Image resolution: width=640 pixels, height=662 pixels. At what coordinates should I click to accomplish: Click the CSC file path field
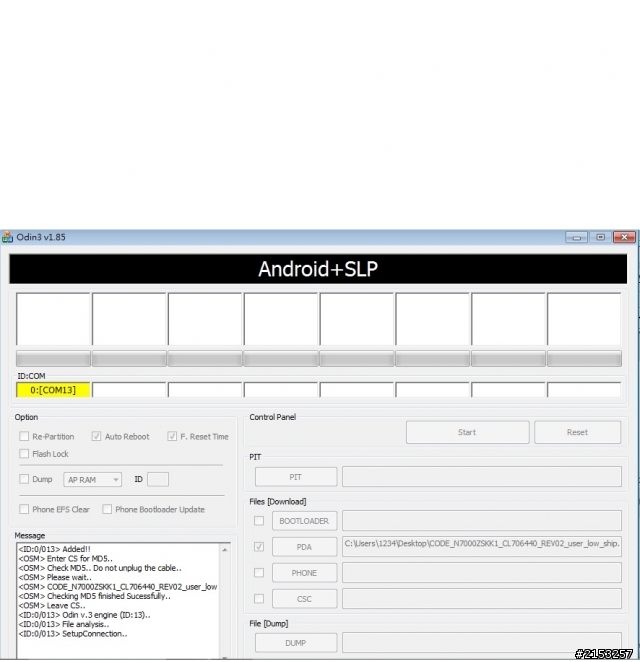[482, 599]
